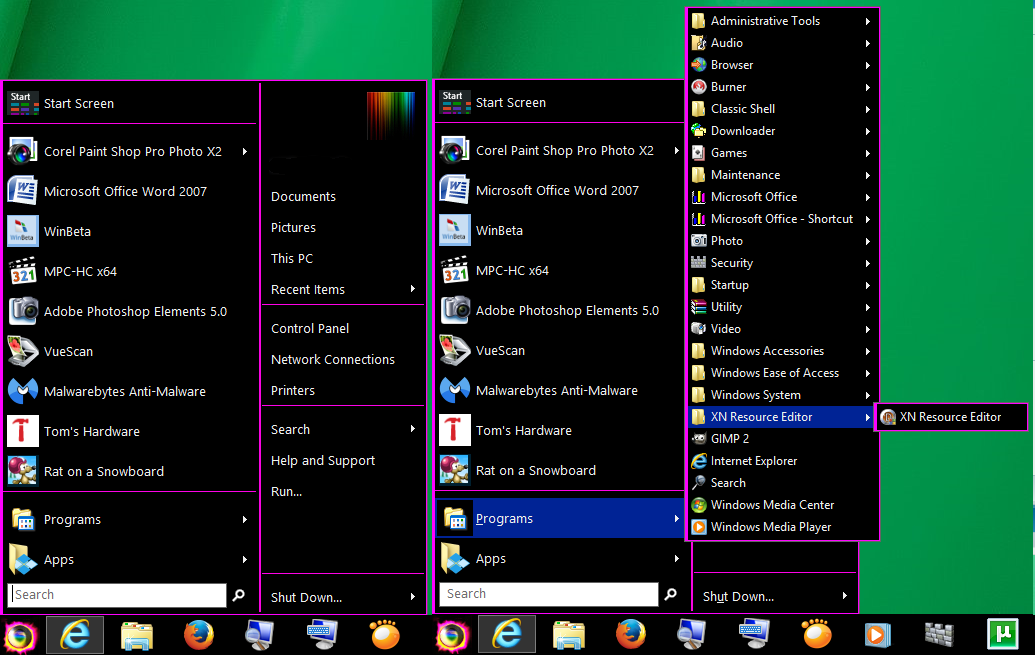Image resolution: width=1035 pixels, height=655 pixels.
Task: Focus the Search box in left Start menu
Action: pyautogui.click(x=117, y=595)
